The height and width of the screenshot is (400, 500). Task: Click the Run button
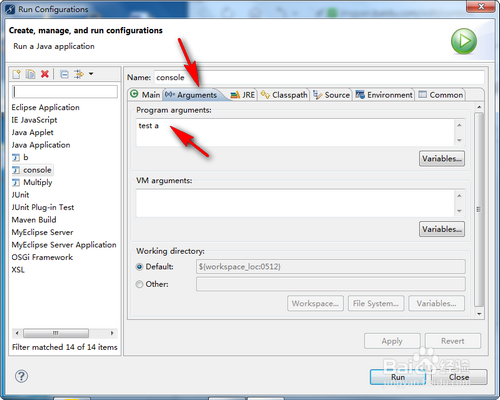[x=398, y=377]
